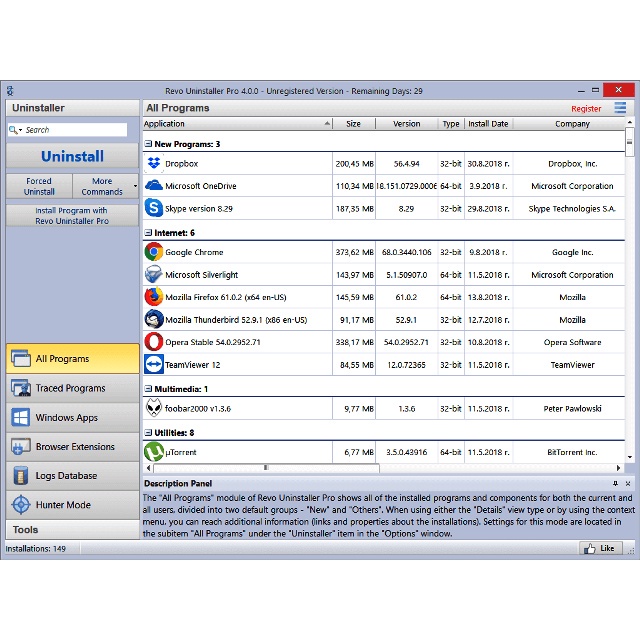Collapse the New Programs group

point(148,144)
